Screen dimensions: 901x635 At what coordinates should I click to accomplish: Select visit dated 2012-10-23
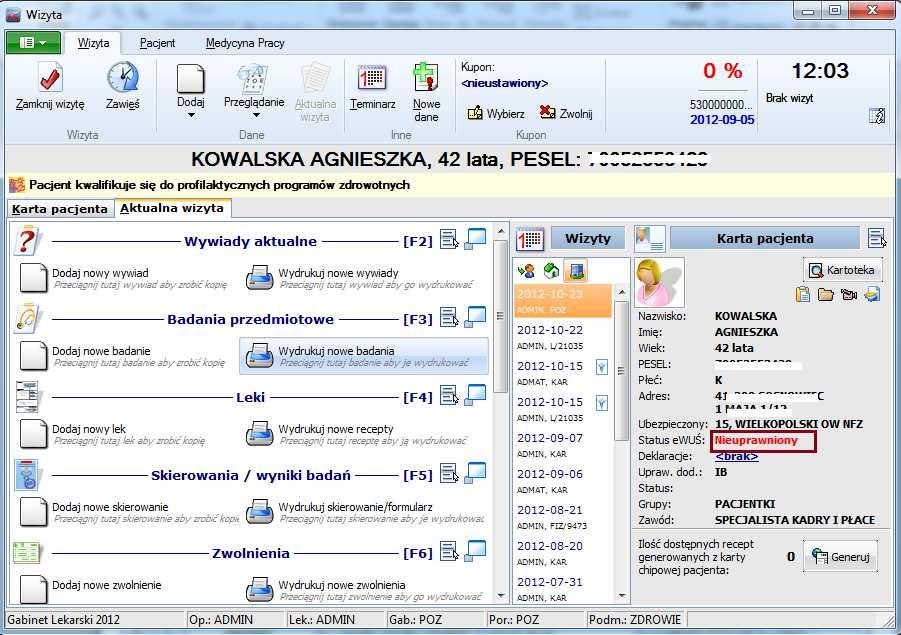563,301
